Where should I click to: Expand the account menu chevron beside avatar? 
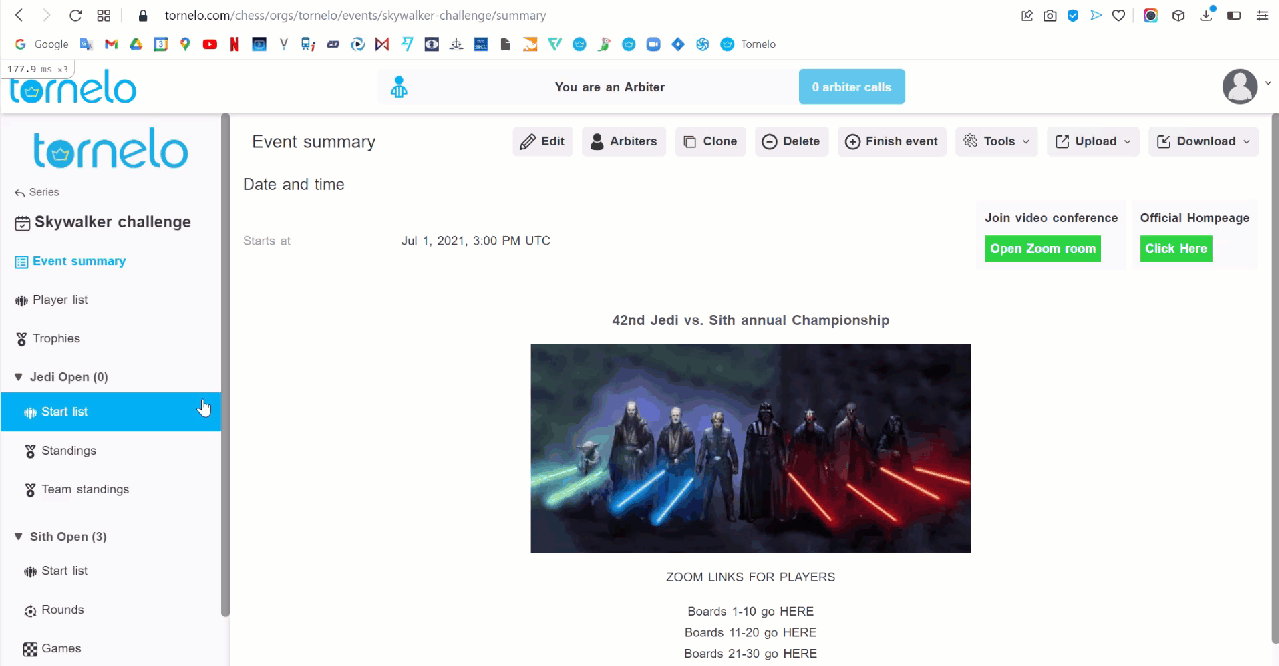click(1268, 84)
